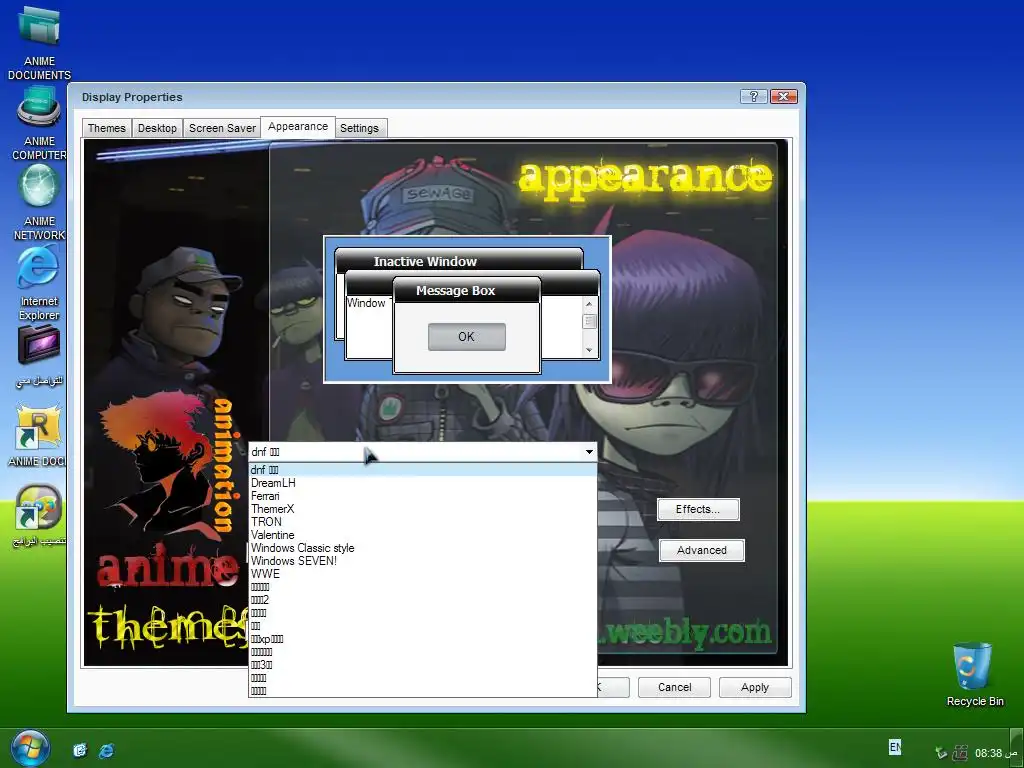1024x768 pixels.
Task: Select Valentine from the style list
Action: [423, 535]
